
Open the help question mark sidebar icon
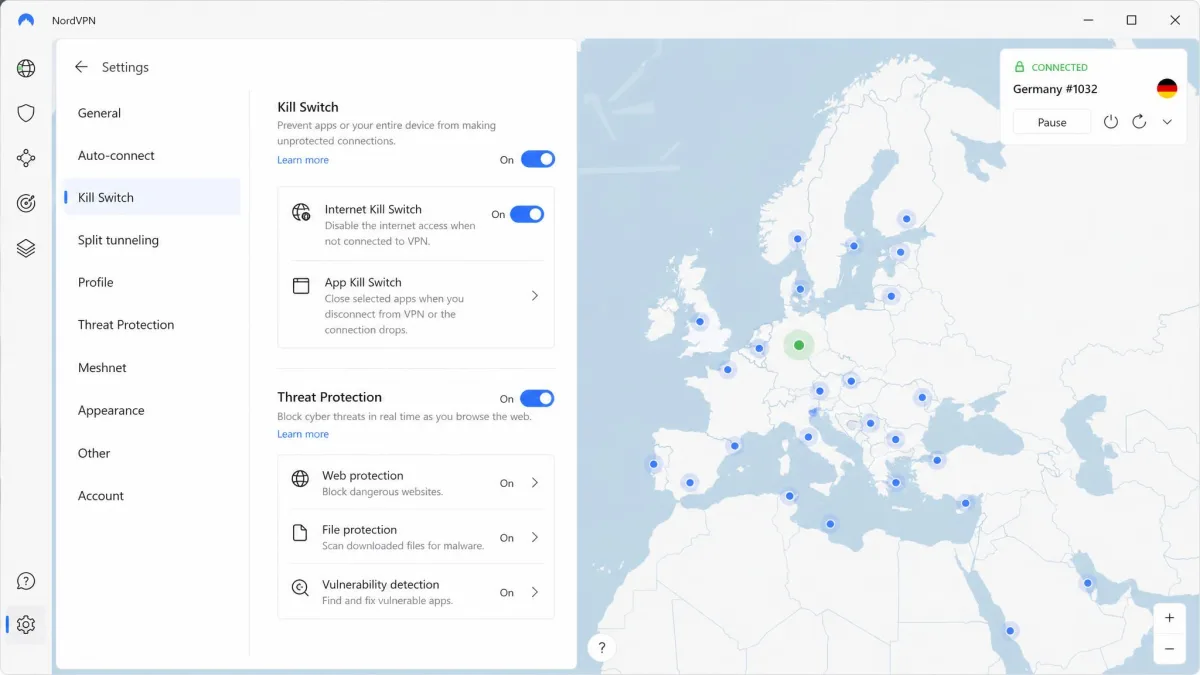tap(26, 581)
